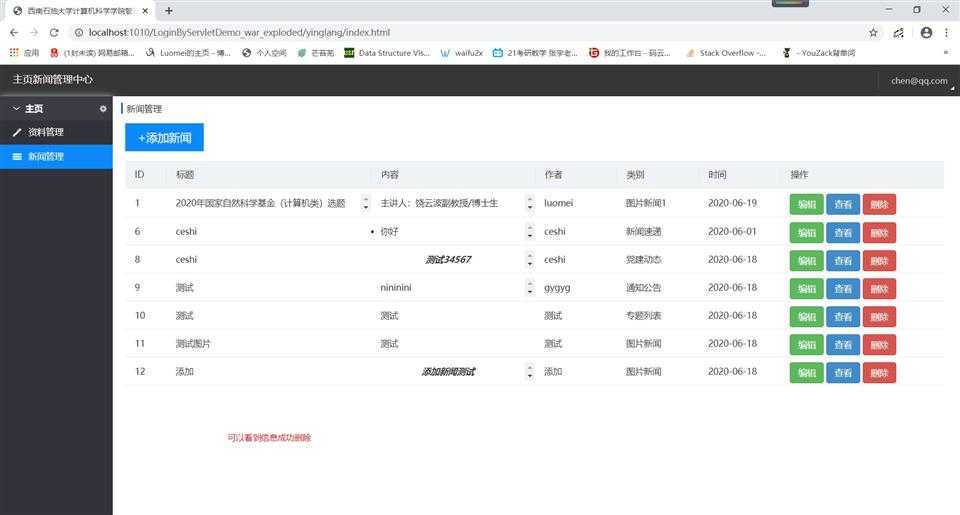Delete the 专题列表 row with ID 10
960x515 pixels.
tap(879, 317)
